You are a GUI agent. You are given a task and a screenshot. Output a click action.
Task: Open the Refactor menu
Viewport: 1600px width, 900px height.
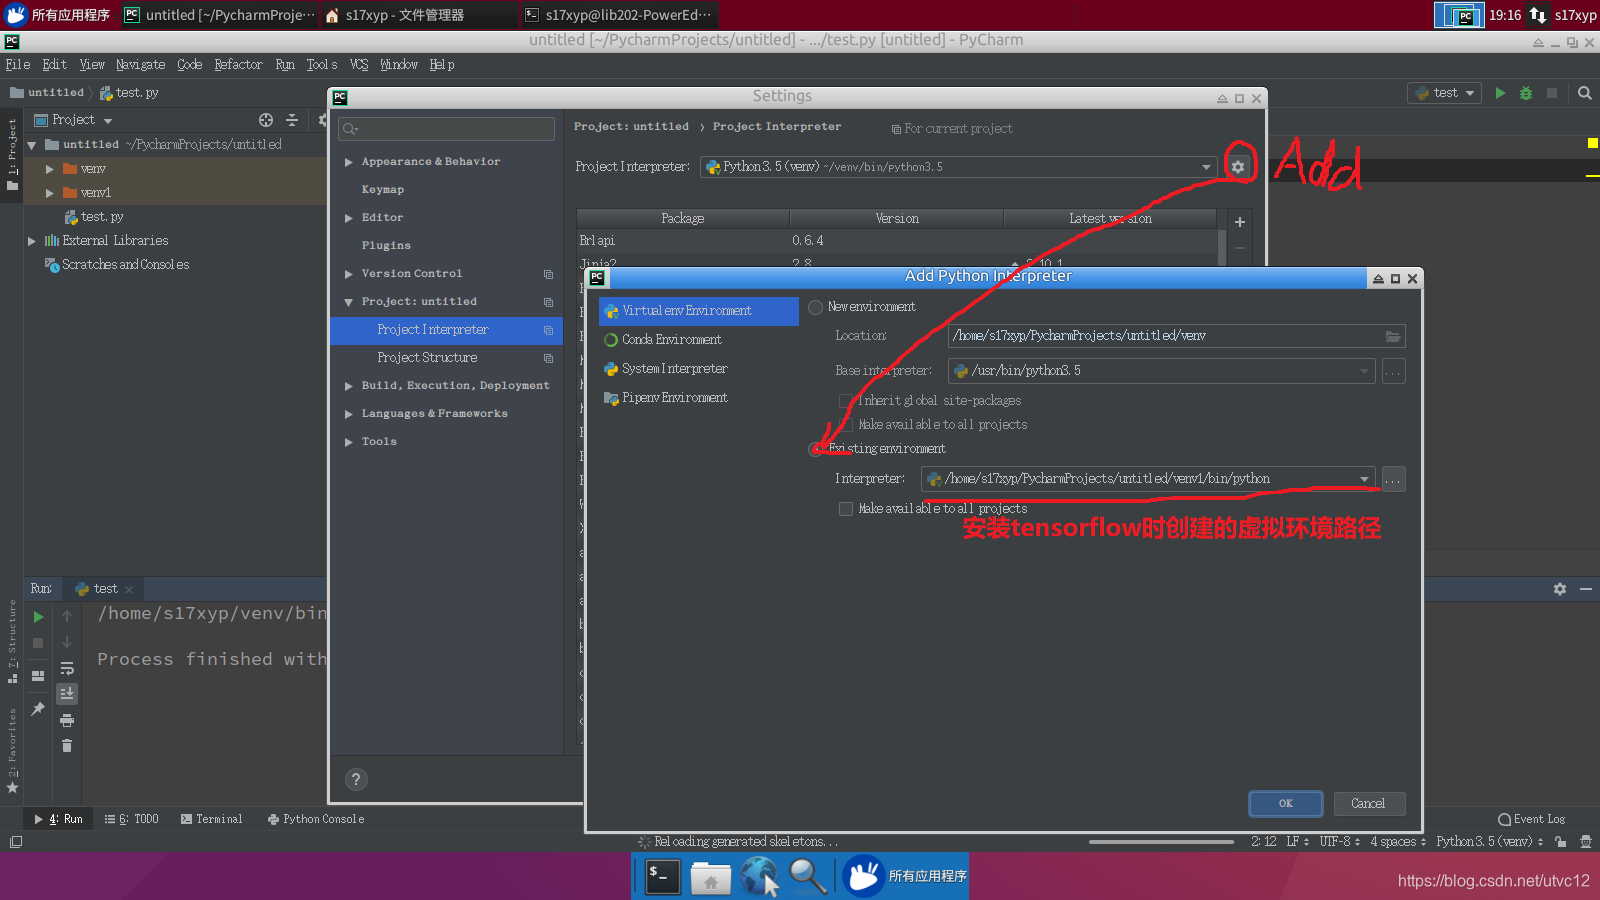click(x=238, y=65)
